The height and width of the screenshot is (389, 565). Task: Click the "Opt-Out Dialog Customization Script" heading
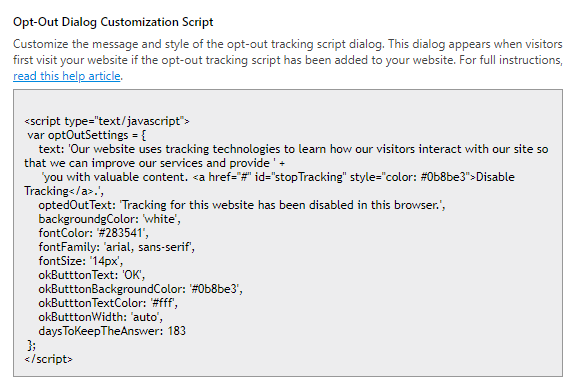[x=113, y=22]
